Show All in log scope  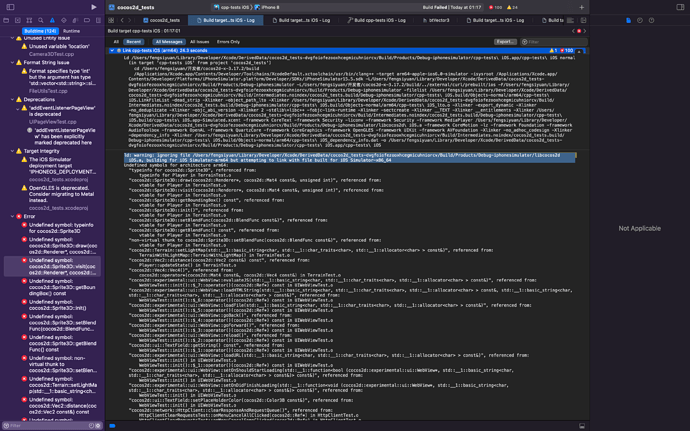coord(116,42)
